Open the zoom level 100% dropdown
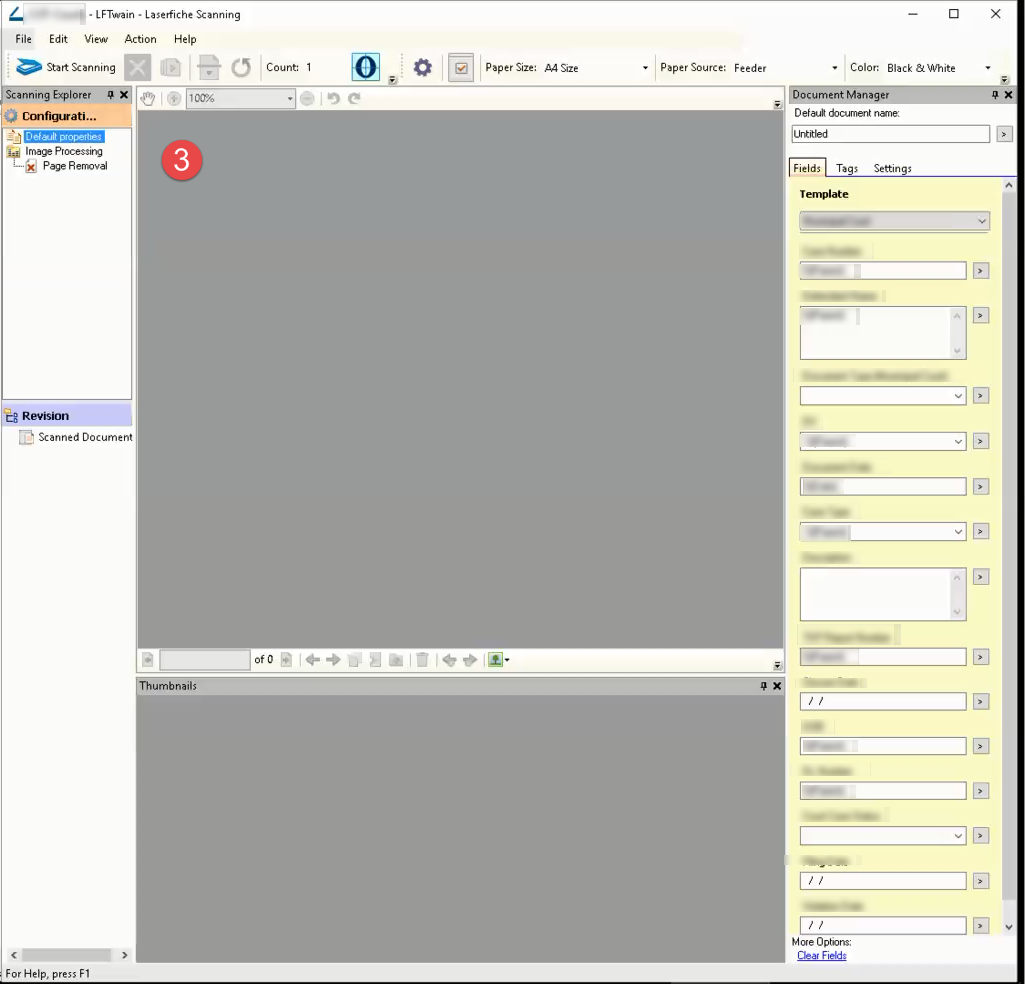 point(290,98)
